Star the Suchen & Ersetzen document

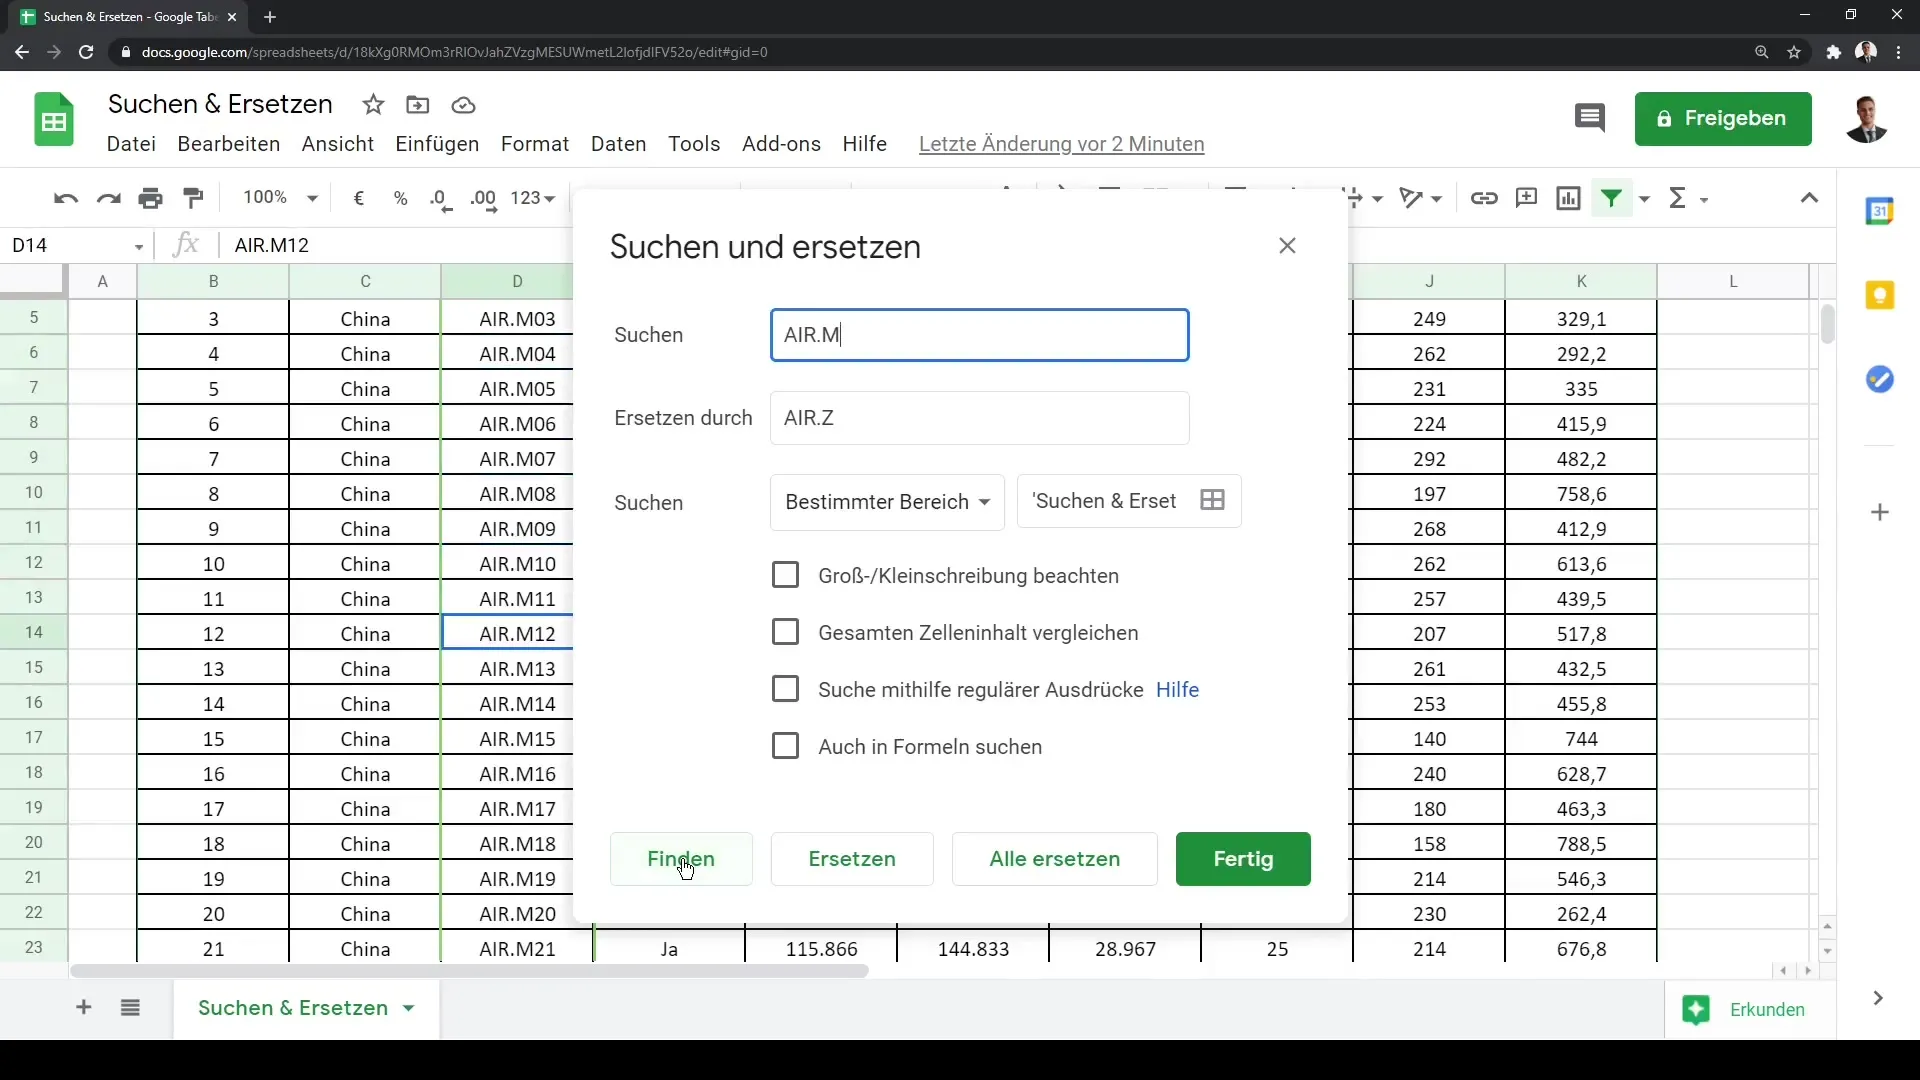coord(373,105)
